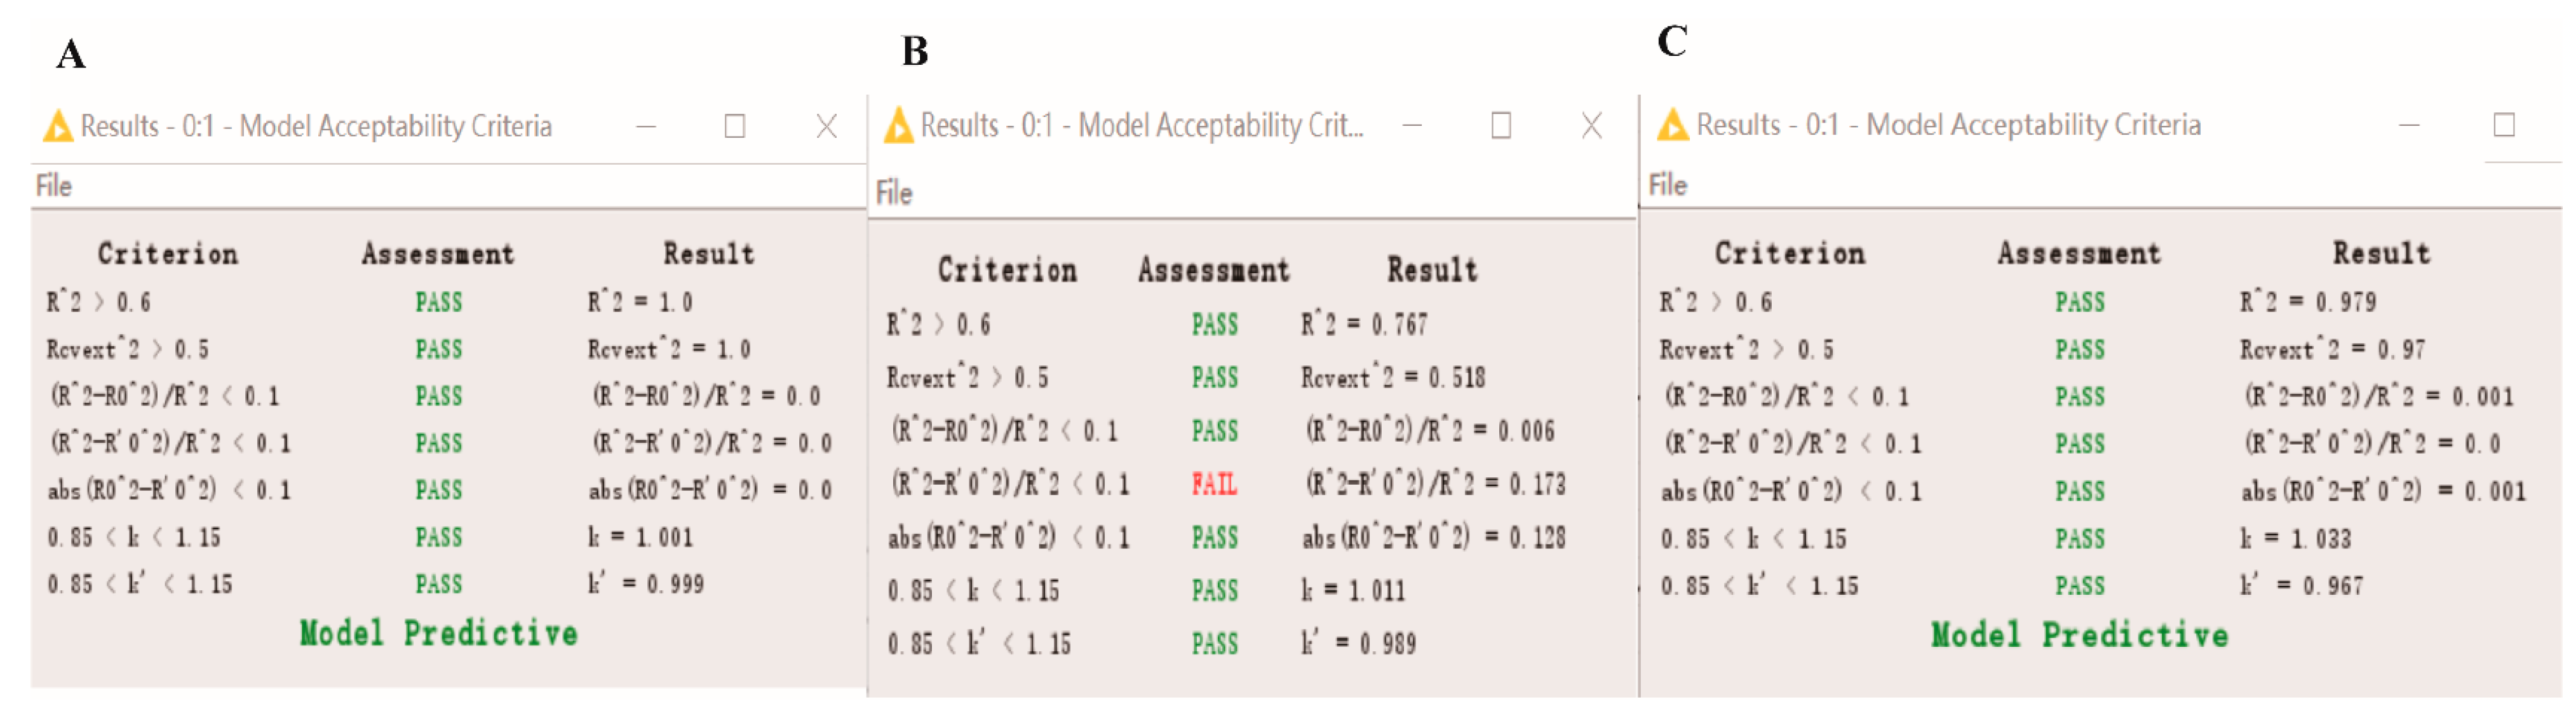This screenshot has width=2576, height=718.
Task: Open the File menu in window A
Action: tap(54, 186)
